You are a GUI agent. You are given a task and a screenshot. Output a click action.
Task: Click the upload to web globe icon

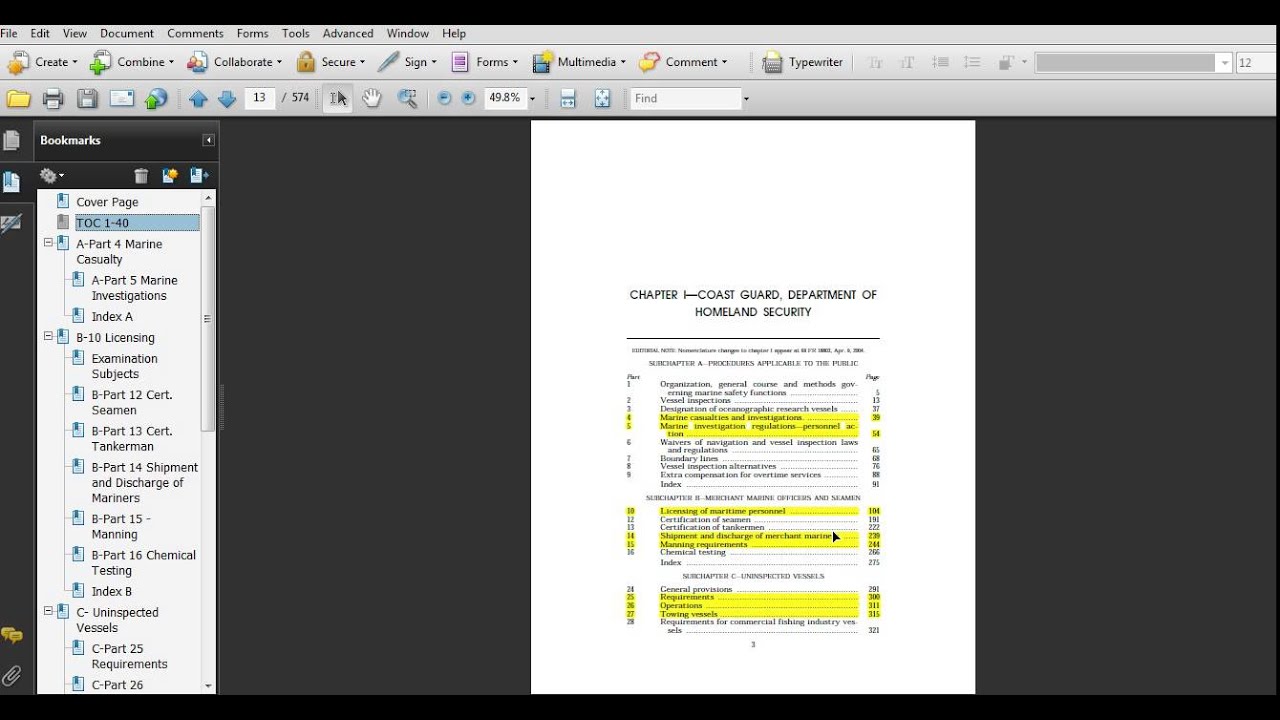(156, 99)
